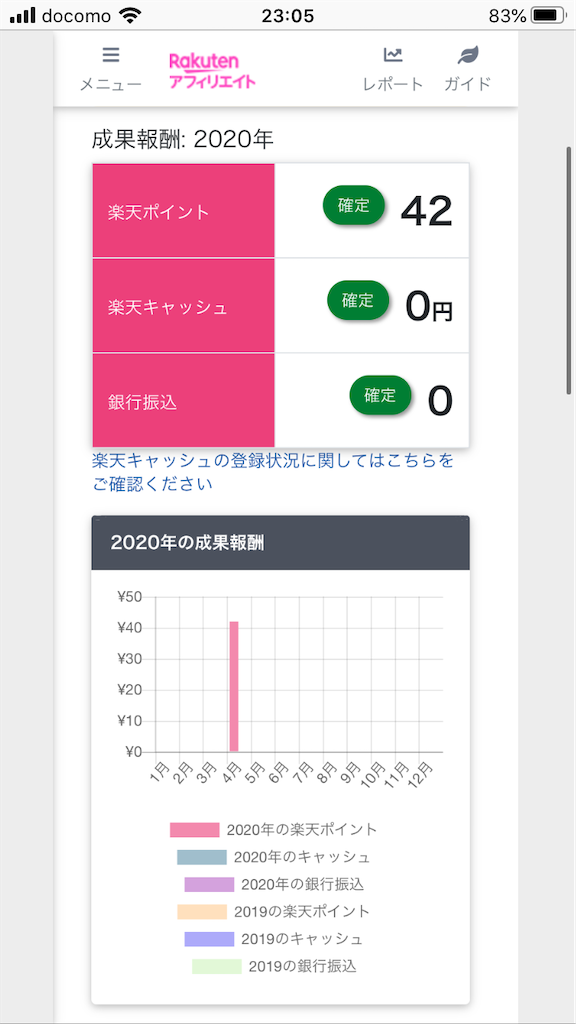Toggle the 2020年の楽天ポイント legend swatch
Screen dimensions: 576x1024
click(194, 830)
